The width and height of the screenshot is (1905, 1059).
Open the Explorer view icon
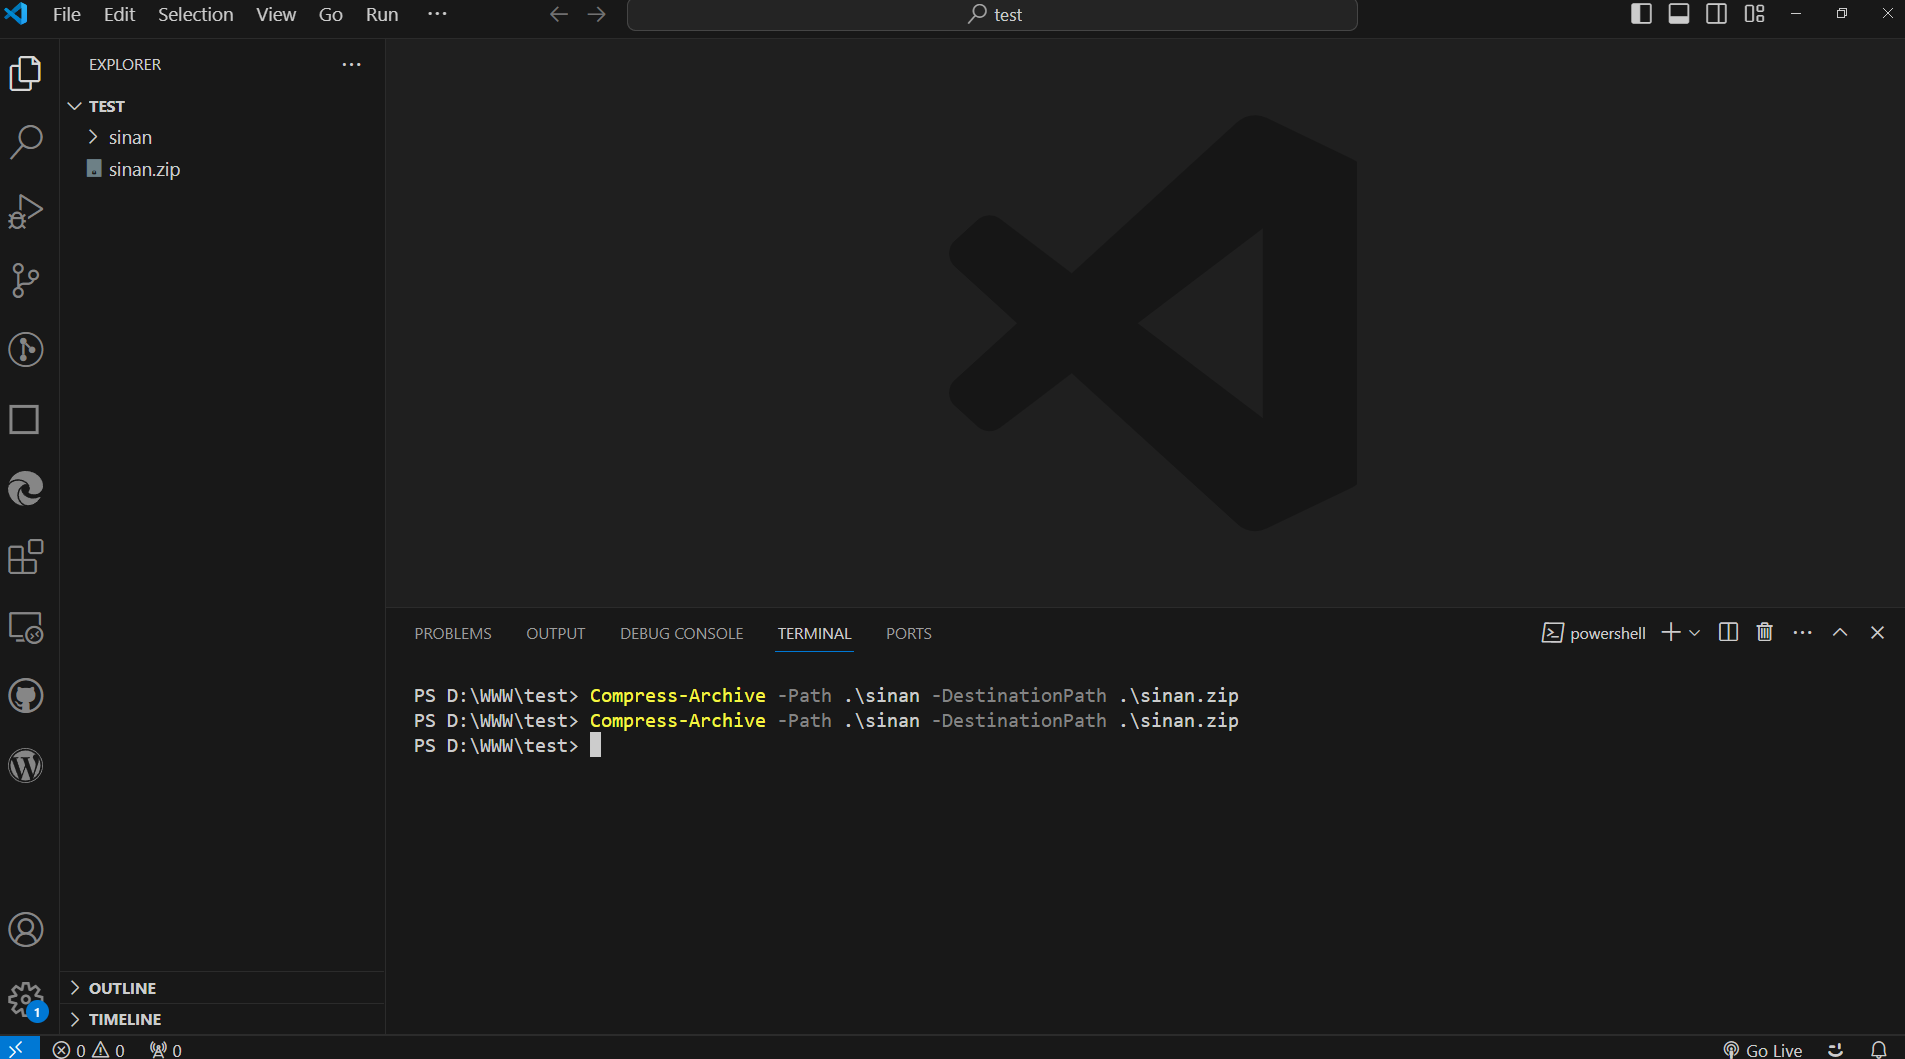25,72
